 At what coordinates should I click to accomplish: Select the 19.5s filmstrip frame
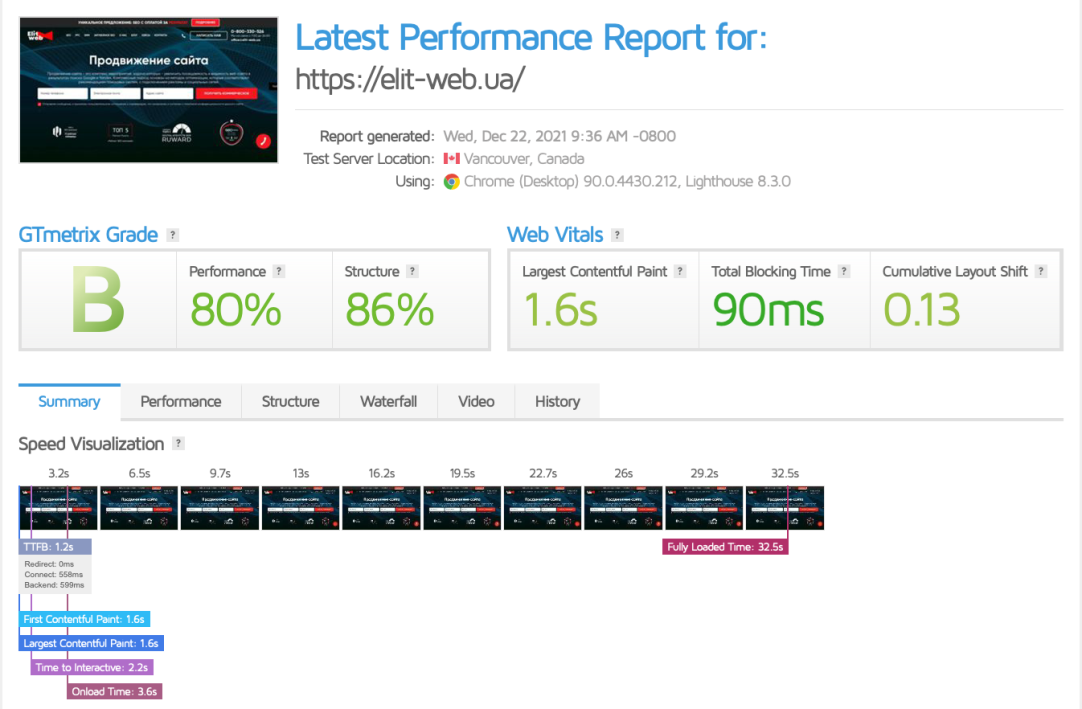(462, 507)
